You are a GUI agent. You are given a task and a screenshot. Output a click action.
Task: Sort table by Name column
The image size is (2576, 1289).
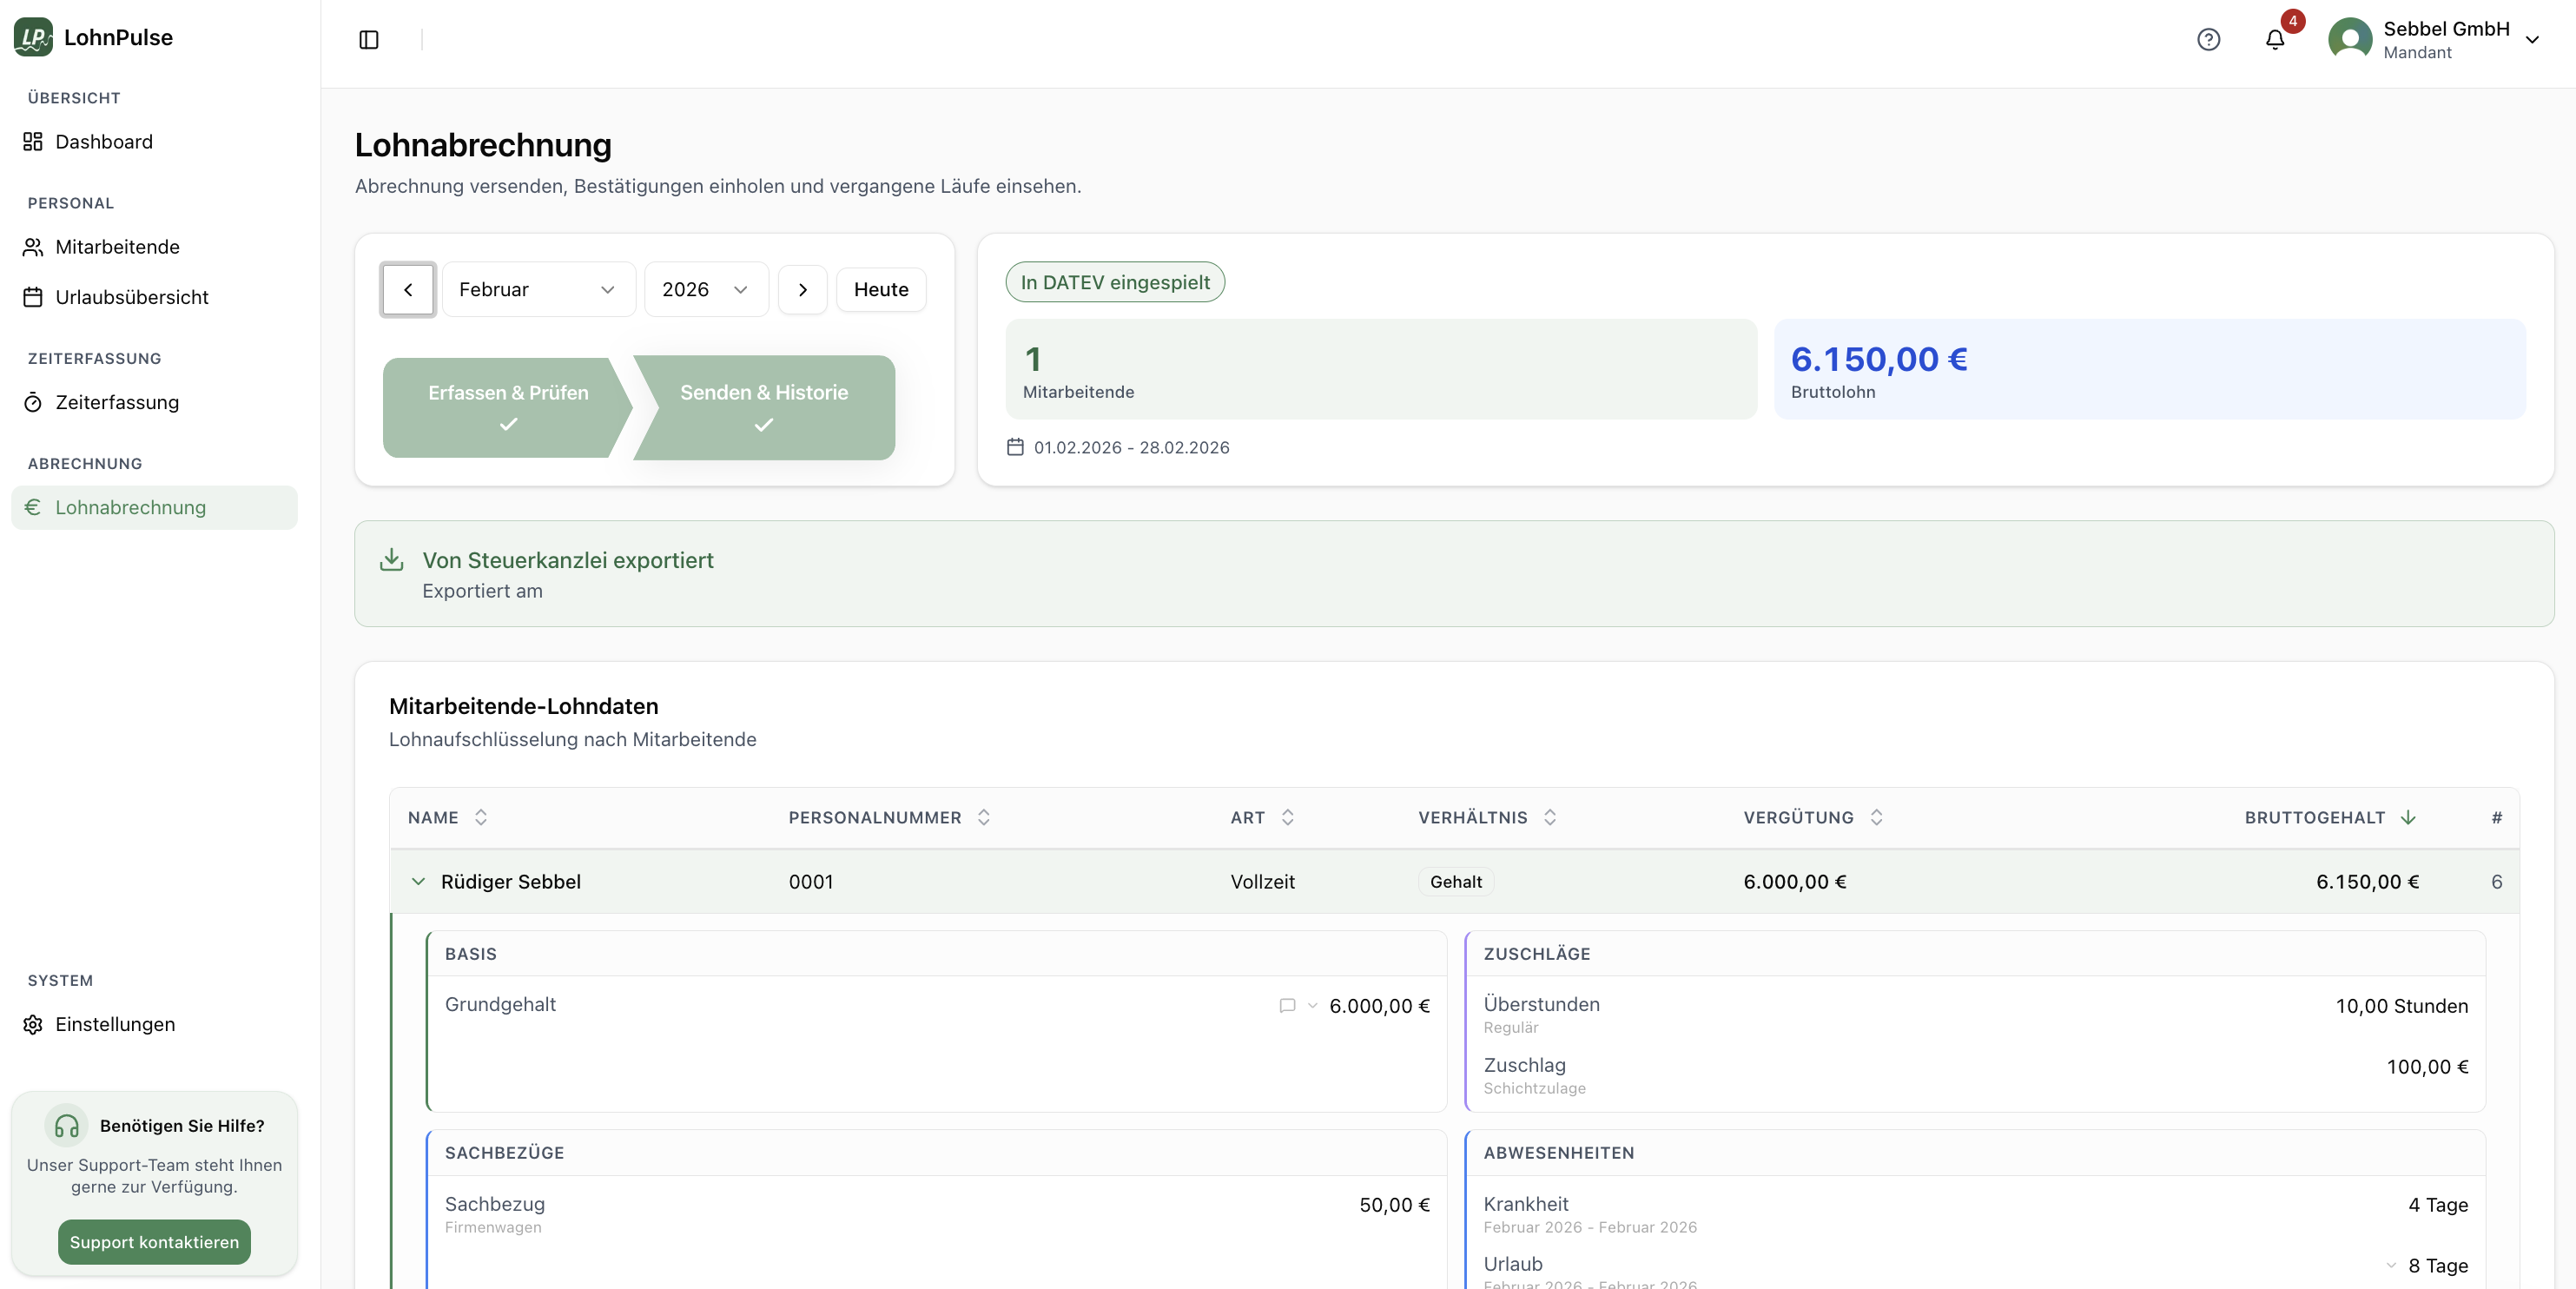tap(448, 817)
